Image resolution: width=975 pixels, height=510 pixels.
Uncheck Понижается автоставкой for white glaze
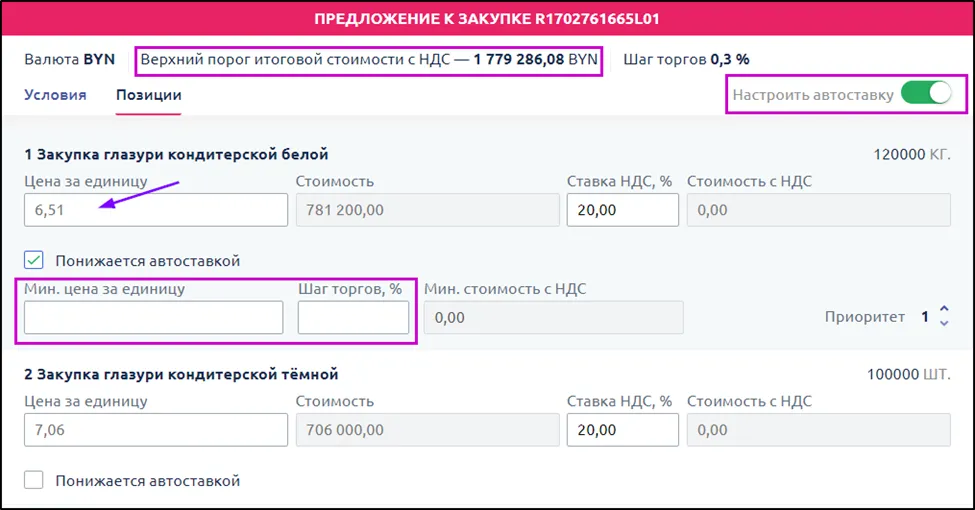[x=34, y=260]
